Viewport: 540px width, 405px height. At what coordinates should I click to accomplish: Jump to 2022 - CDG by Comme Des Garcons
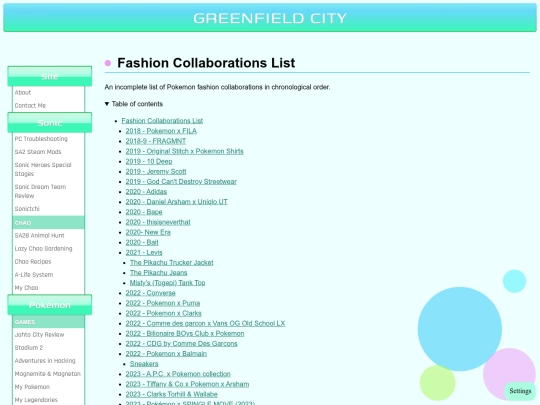(x=181, y=344)
